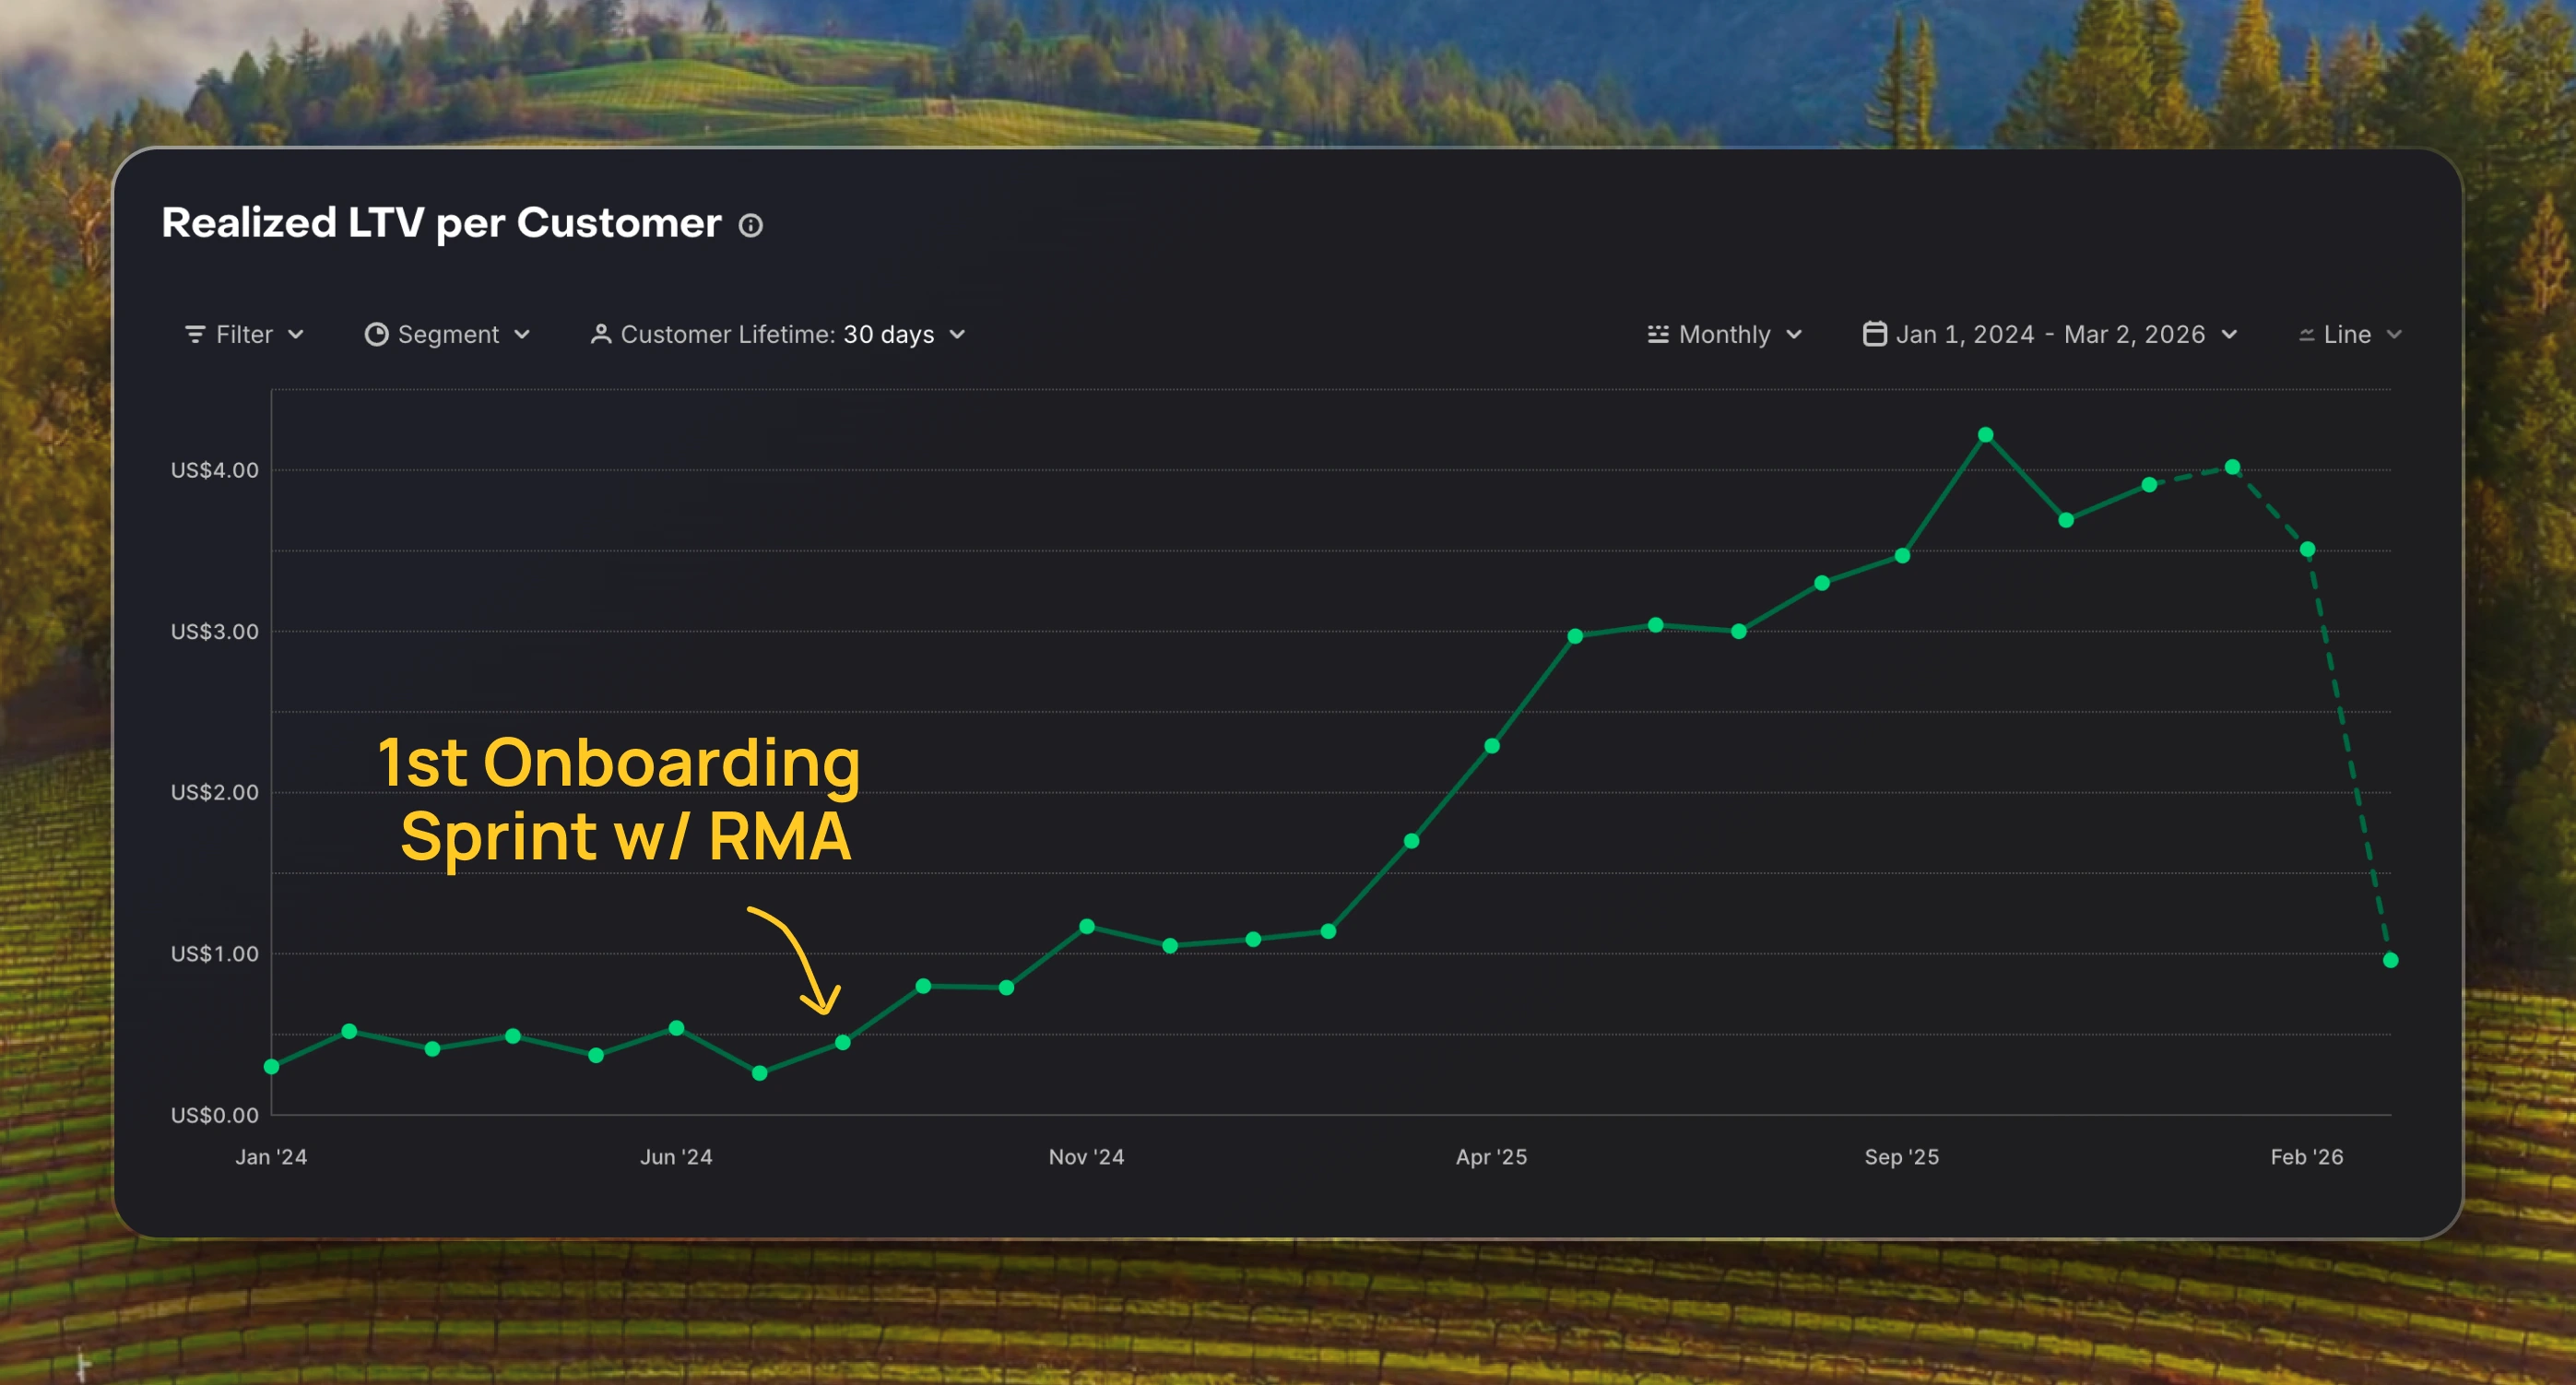Click the data point above Sep '25
The height and width of the screenshot is (1385, 2576).
(x=1902, y=556)
